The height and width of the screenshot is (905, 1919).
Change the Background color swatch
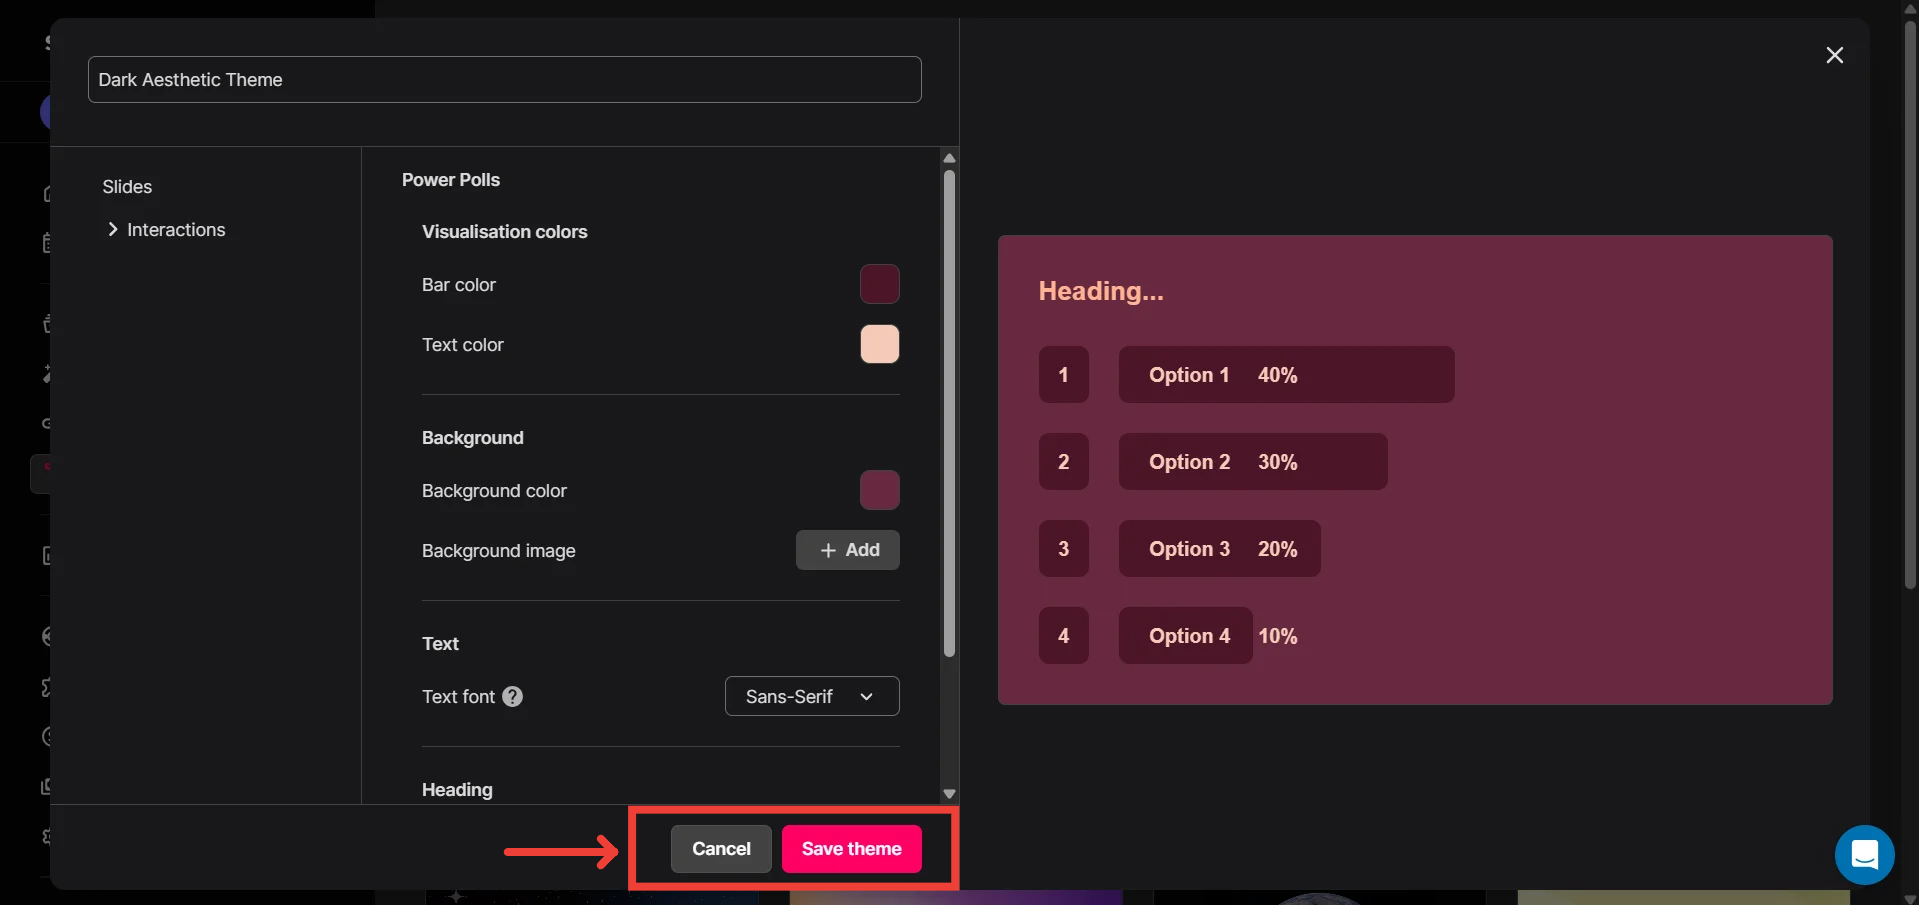[x=879, y=490]
